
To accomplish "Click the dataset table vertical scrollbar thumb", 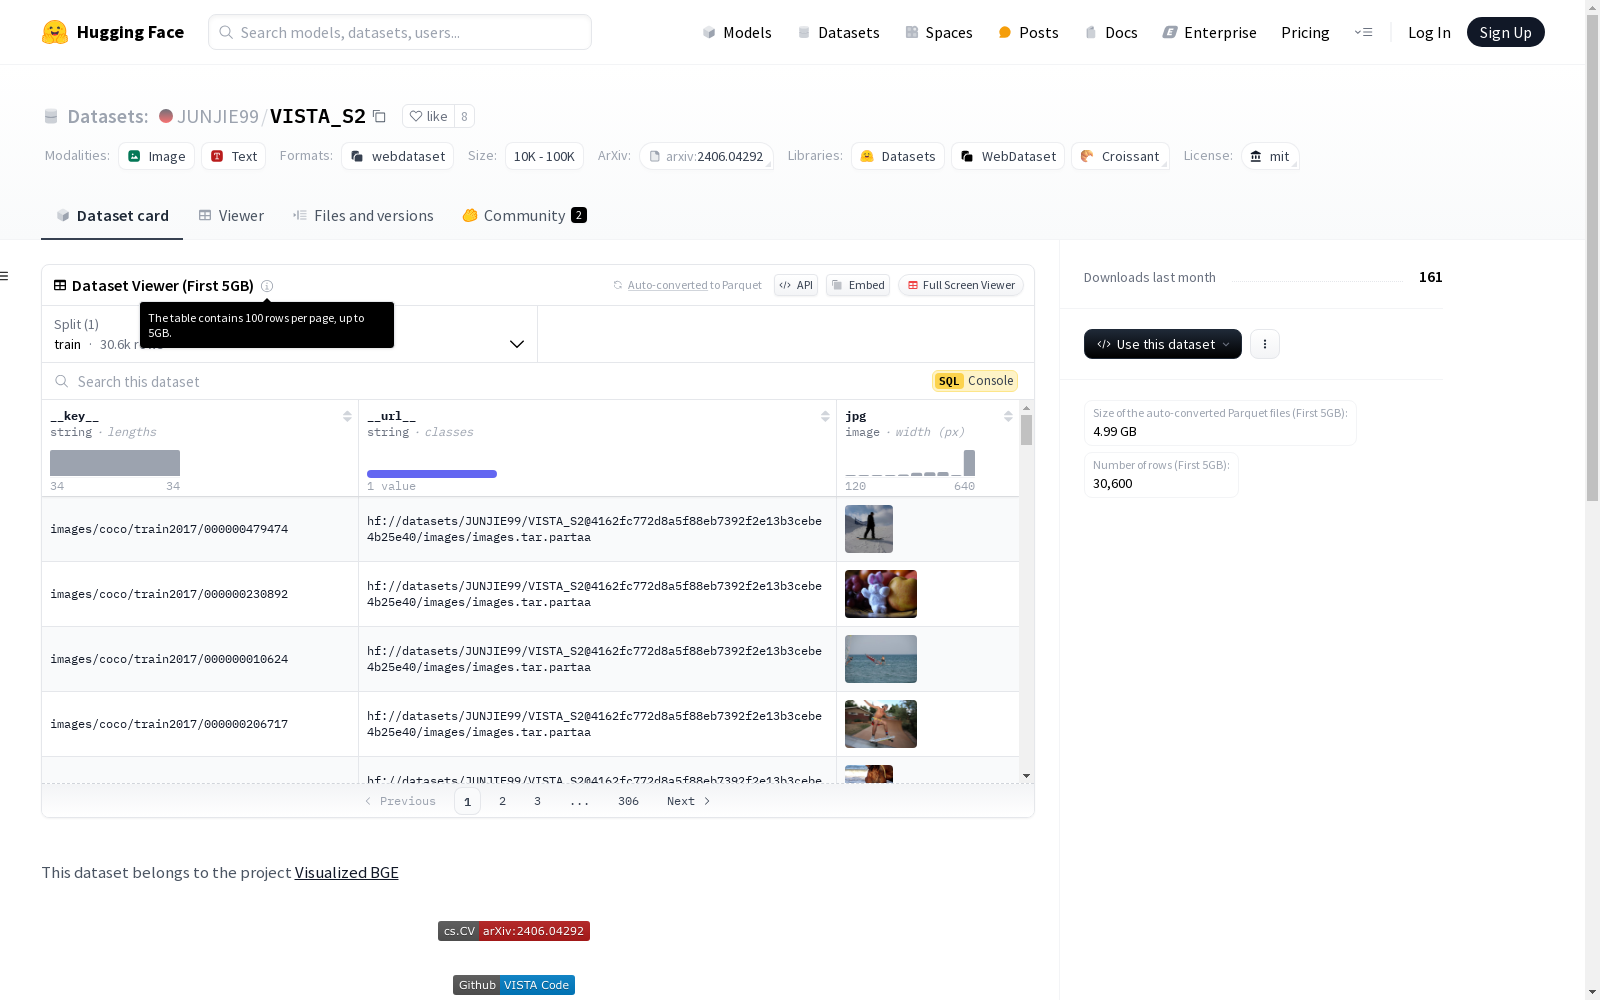I will tap(1026, 430).
